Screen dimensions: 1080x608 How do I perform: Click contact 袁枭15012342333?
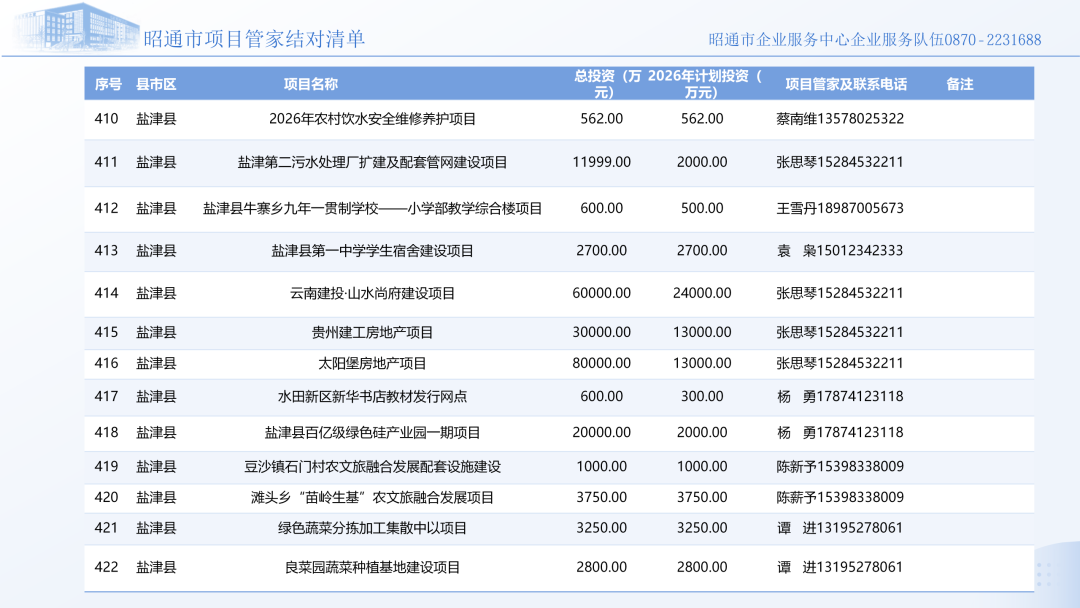pos(840,251)
